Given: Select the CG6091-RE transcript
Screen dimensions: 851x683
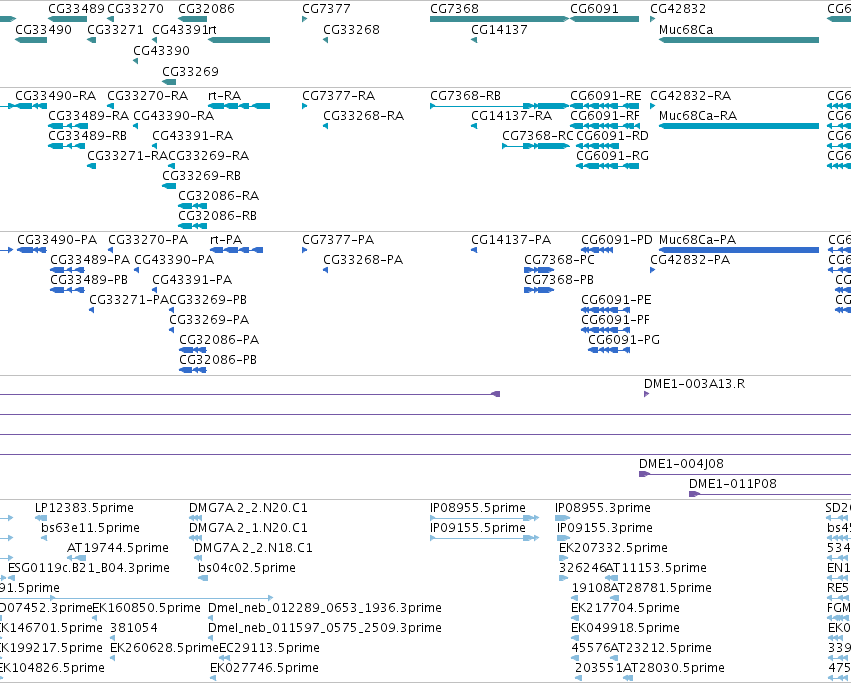Looking at the screenshot, I should tap(604, 106).
